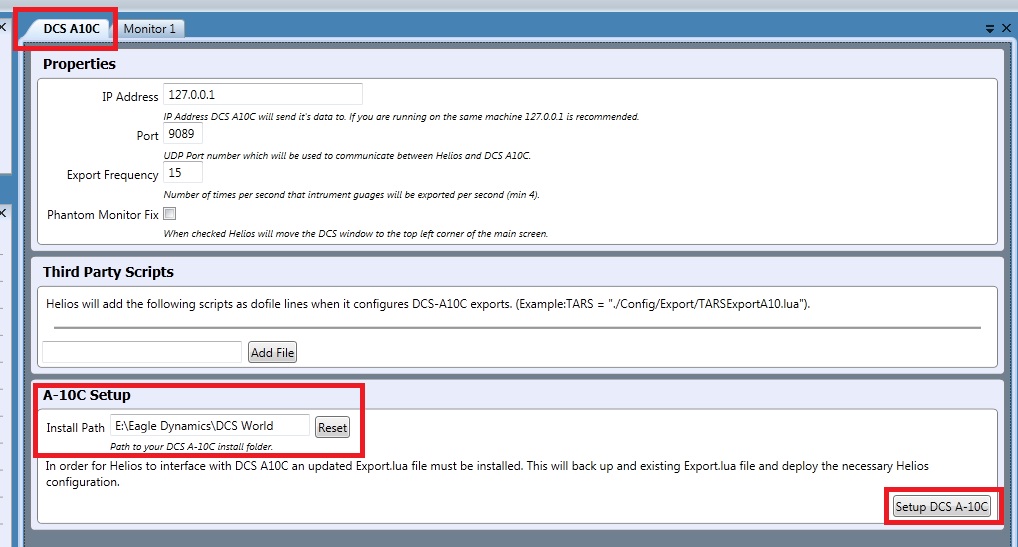This screenshot has width=1018, height=547.
Task: Edit the Install Path field
Action: coord(210,426)
